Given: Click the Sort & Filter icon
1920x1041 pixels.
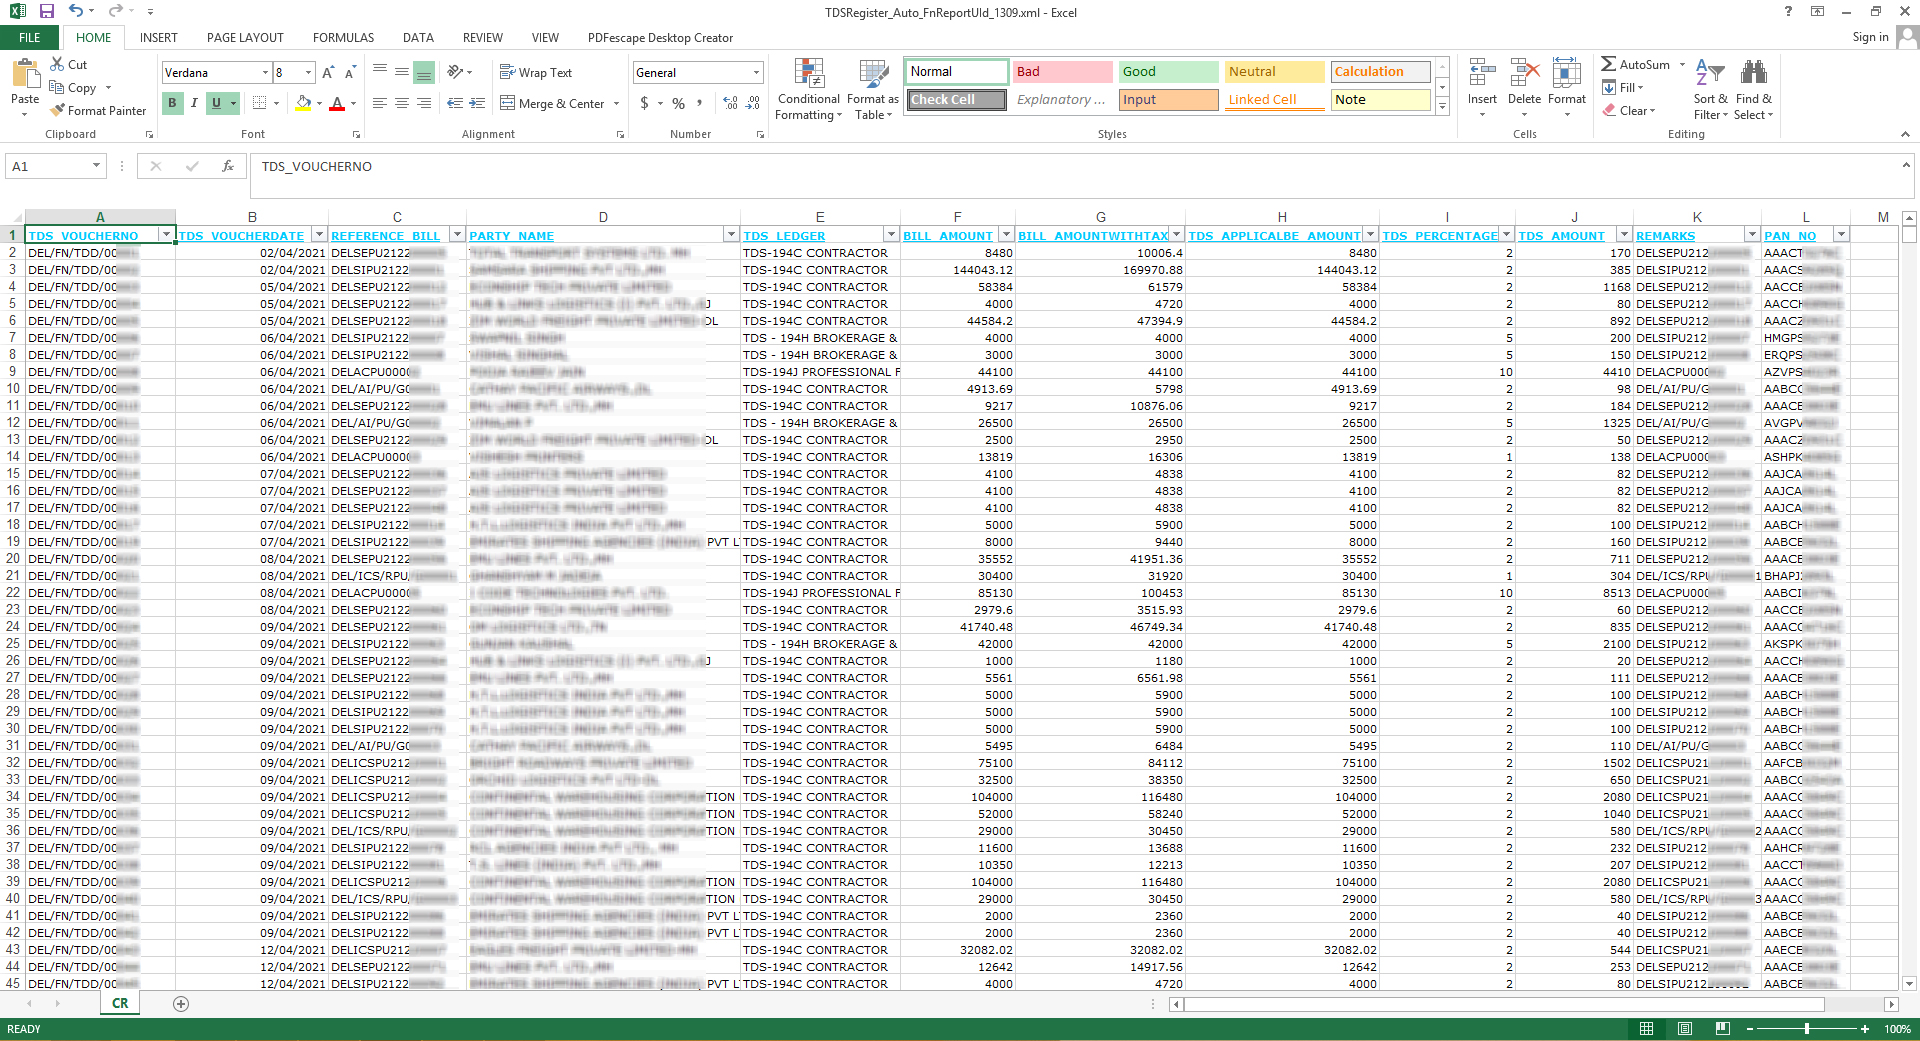Looking at the screenshot, I should point(1710,88).
